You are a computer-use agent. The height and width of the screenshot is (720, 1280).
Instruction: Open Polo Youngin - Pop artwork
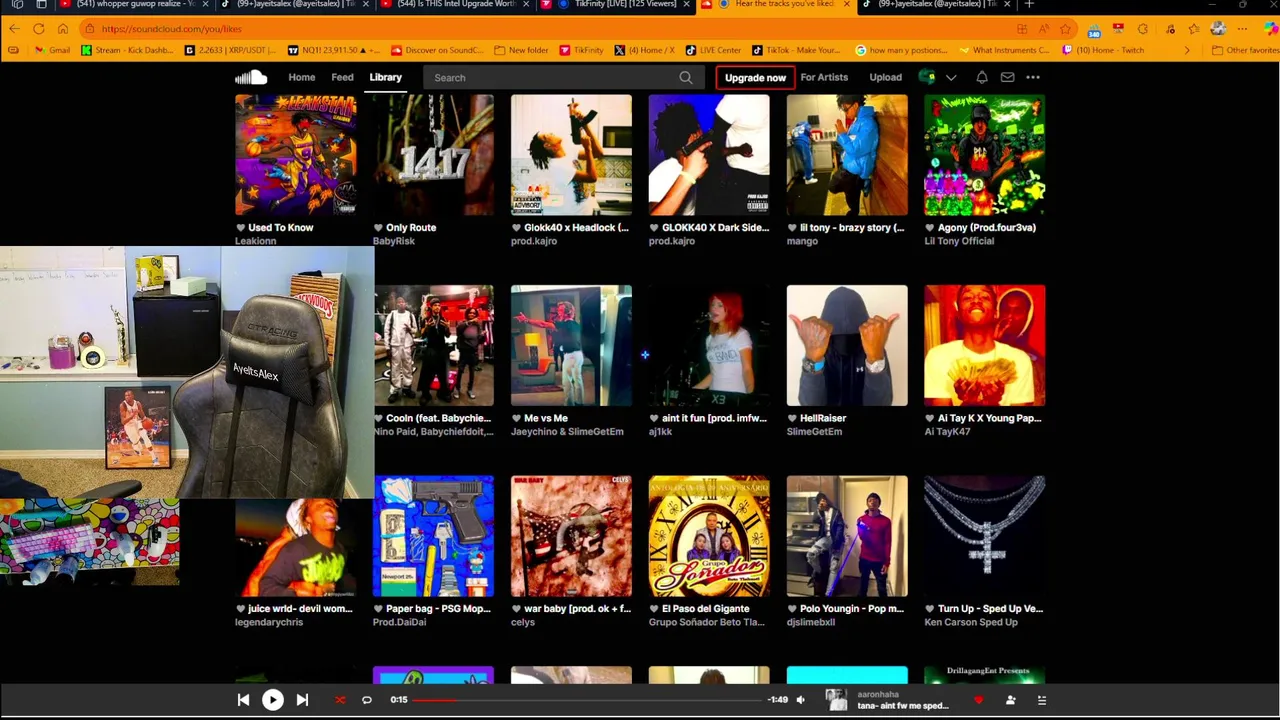[x=847, y=536]
